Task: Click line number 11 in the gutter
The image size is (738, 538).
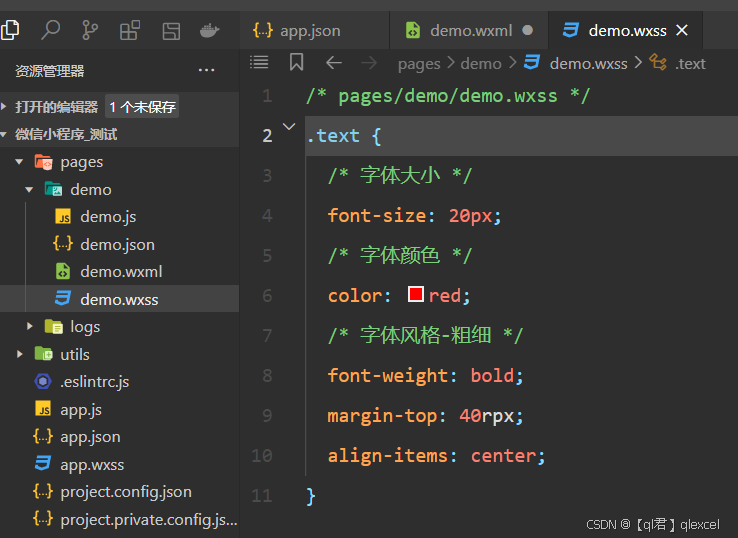Action: [x=262, y=496]
